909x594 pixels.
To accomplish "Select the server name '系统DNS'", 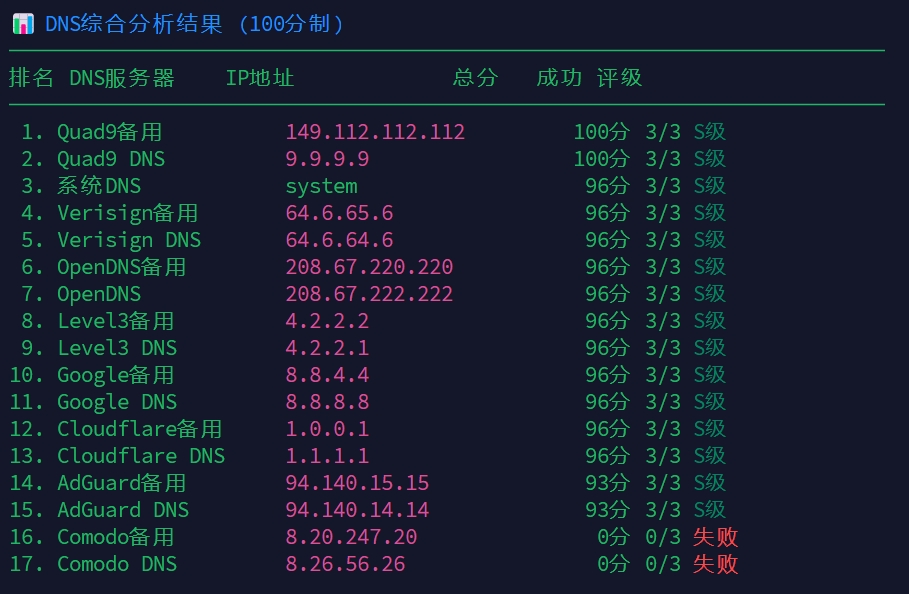I will pyautogui.click(x=99, y=186).
